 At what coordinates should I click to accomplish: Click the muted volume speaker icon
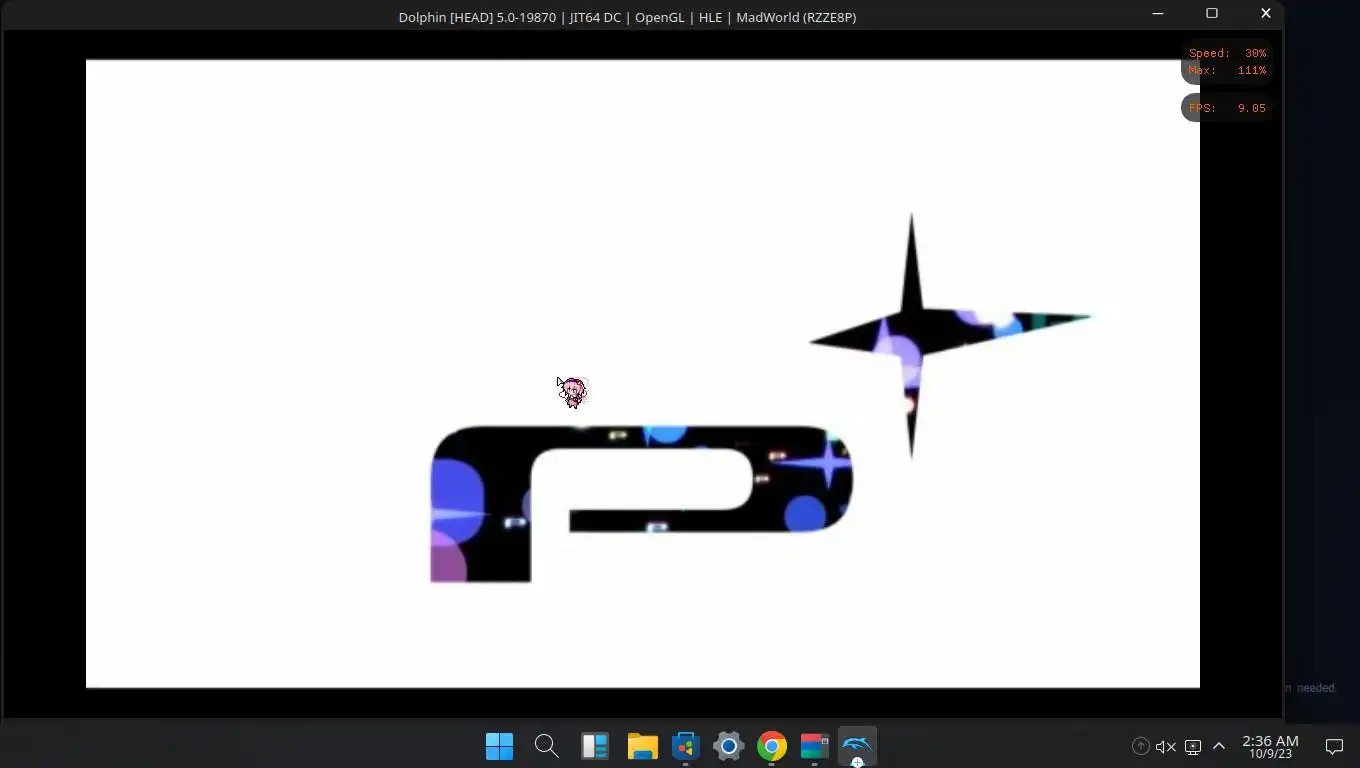(x=1165, y=746)
